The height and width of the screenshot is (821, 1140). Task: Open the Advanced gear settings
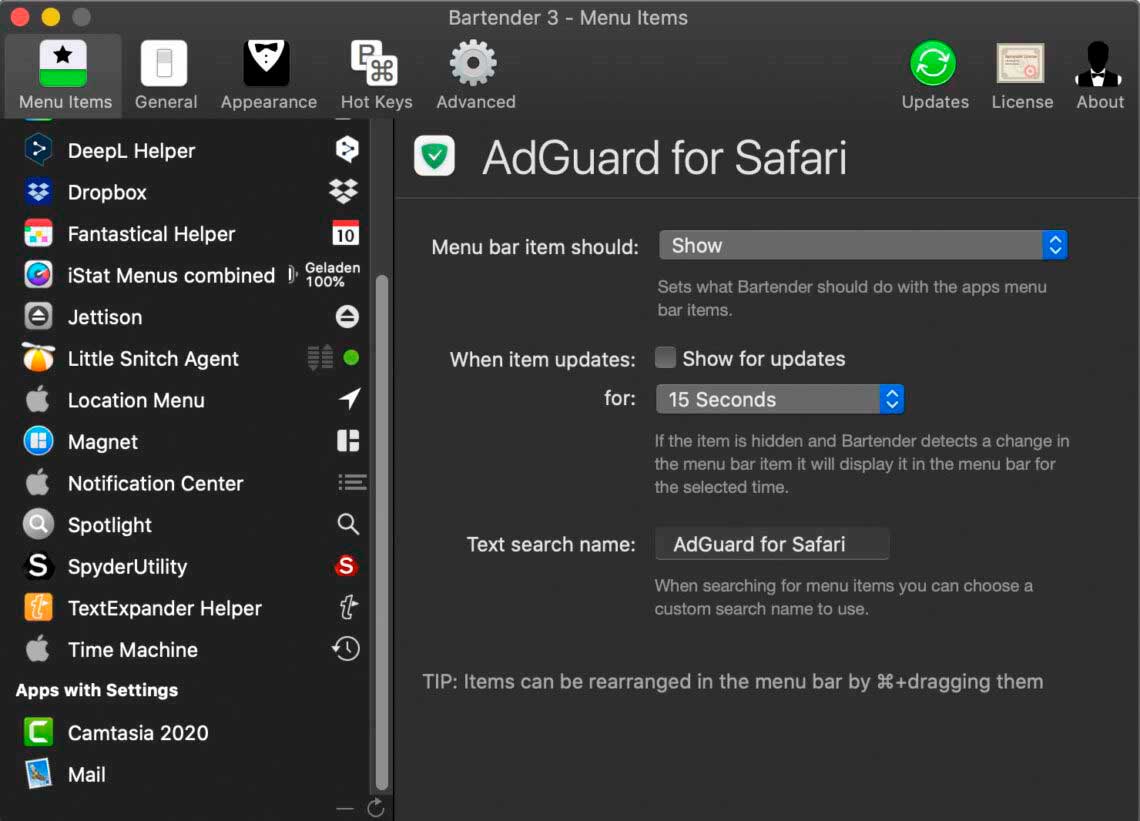click(475, 66)
